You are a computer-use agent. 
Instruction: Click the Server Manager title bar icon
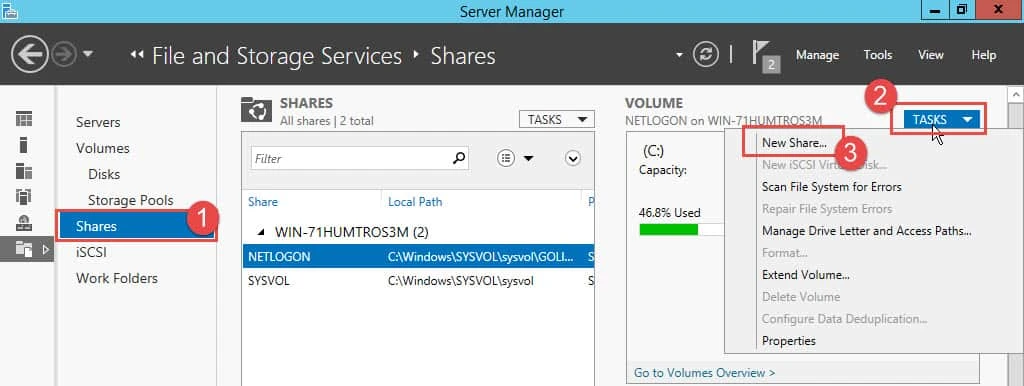click(x=10, y=10)
